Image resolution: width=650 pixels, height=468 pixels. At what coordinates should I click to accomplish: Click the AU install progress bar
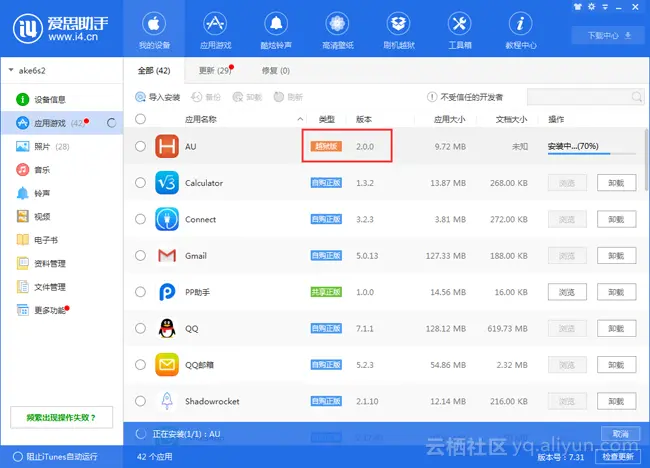coord(592,154)
